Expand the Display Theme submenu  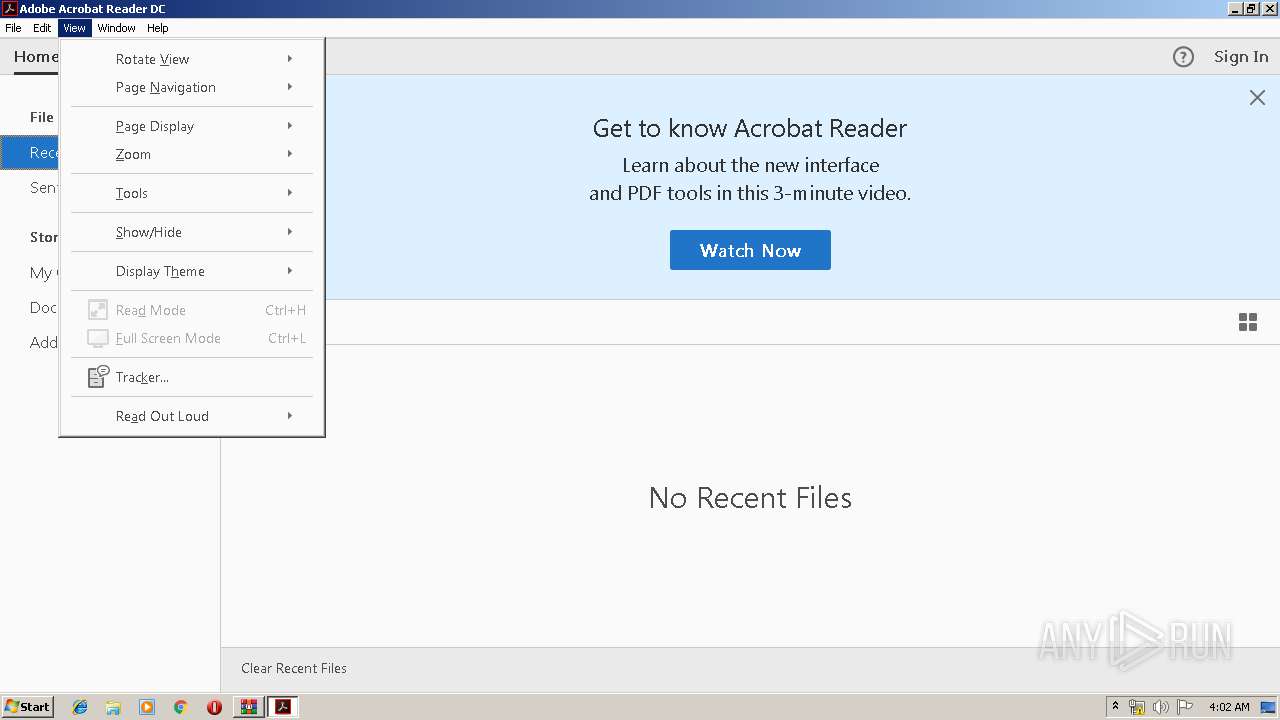pos(192,271)
